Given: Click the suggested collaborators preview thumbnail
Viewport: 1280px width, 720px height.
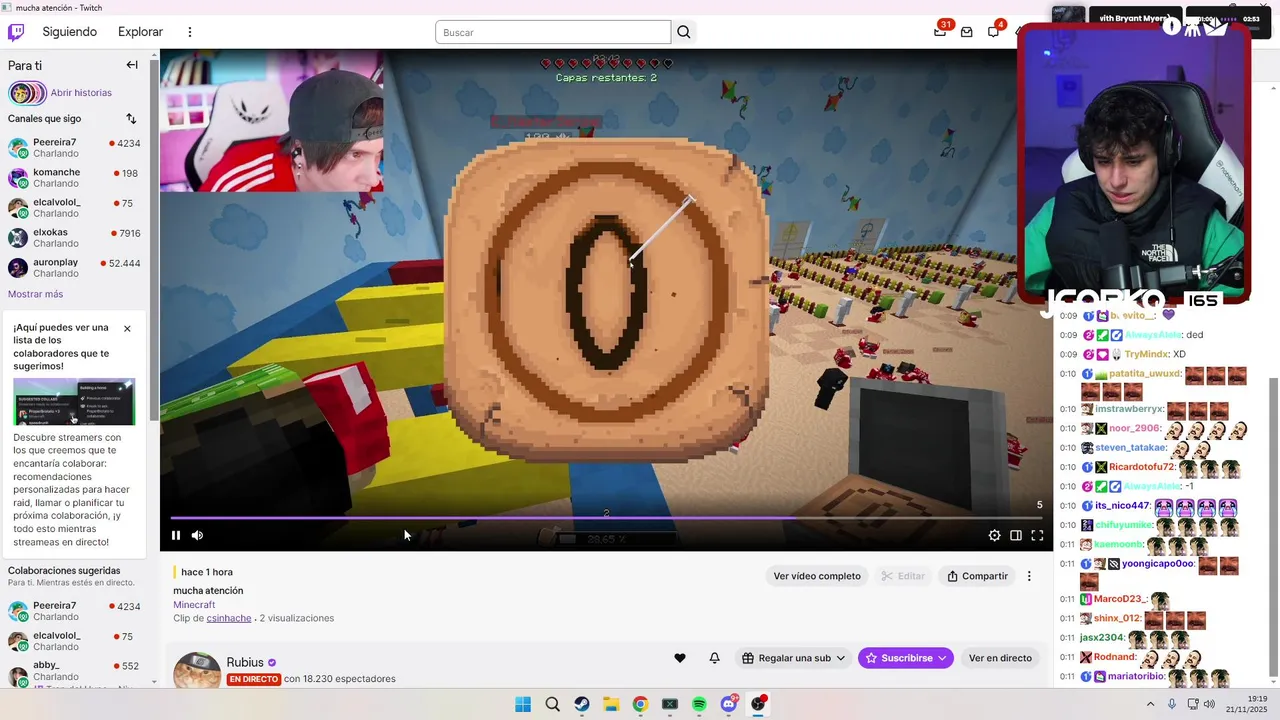Looking at the screenshot, I should pos(74,402).
